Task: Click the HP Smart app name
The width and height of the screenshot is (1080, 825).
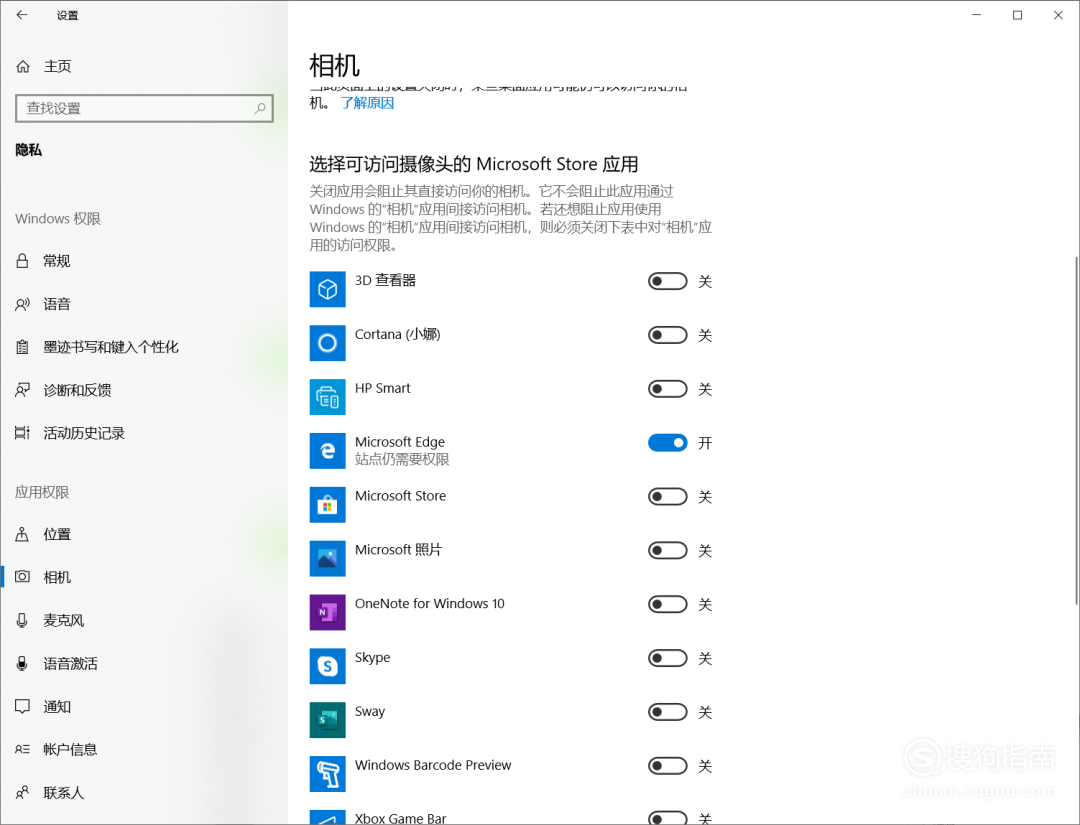Action: pyautogui.click(x=382, y=388)
